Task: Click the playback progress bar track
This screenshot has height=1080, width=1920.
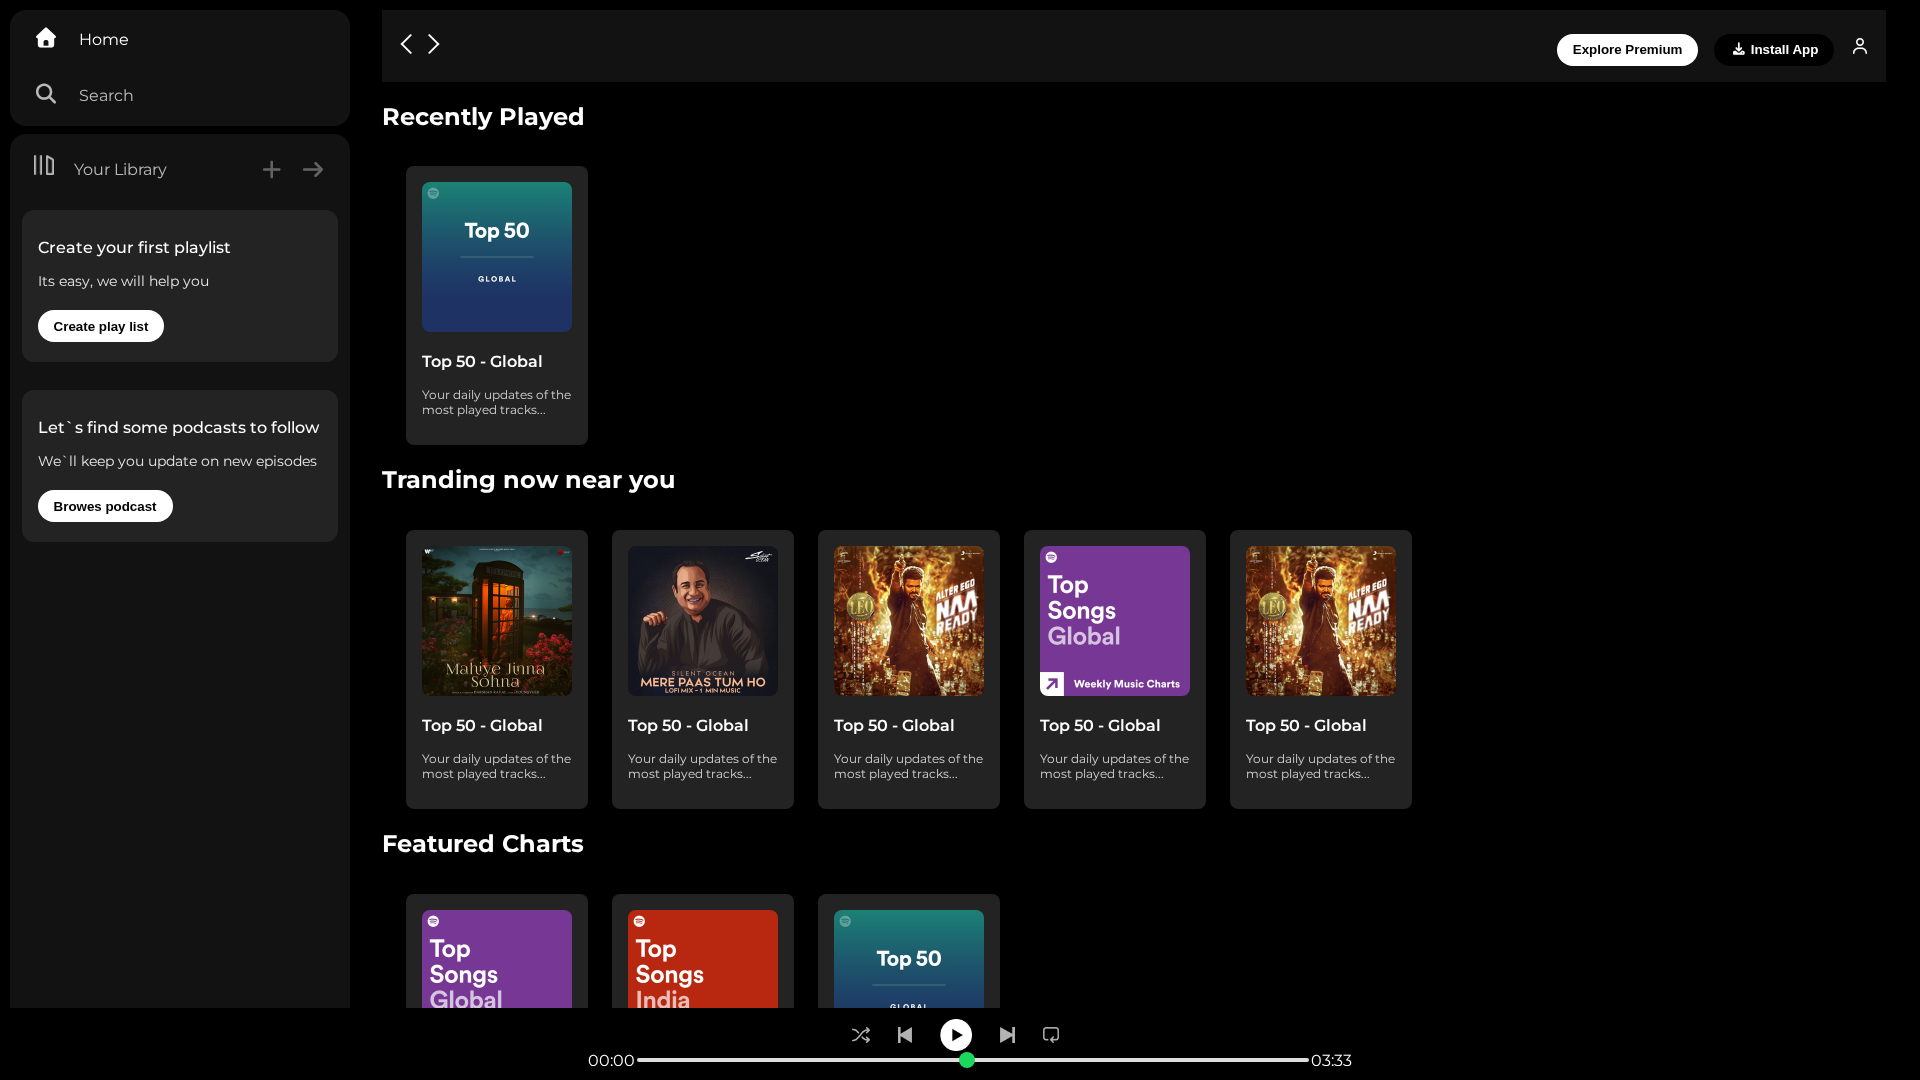Action: (x=973, y=1060)
